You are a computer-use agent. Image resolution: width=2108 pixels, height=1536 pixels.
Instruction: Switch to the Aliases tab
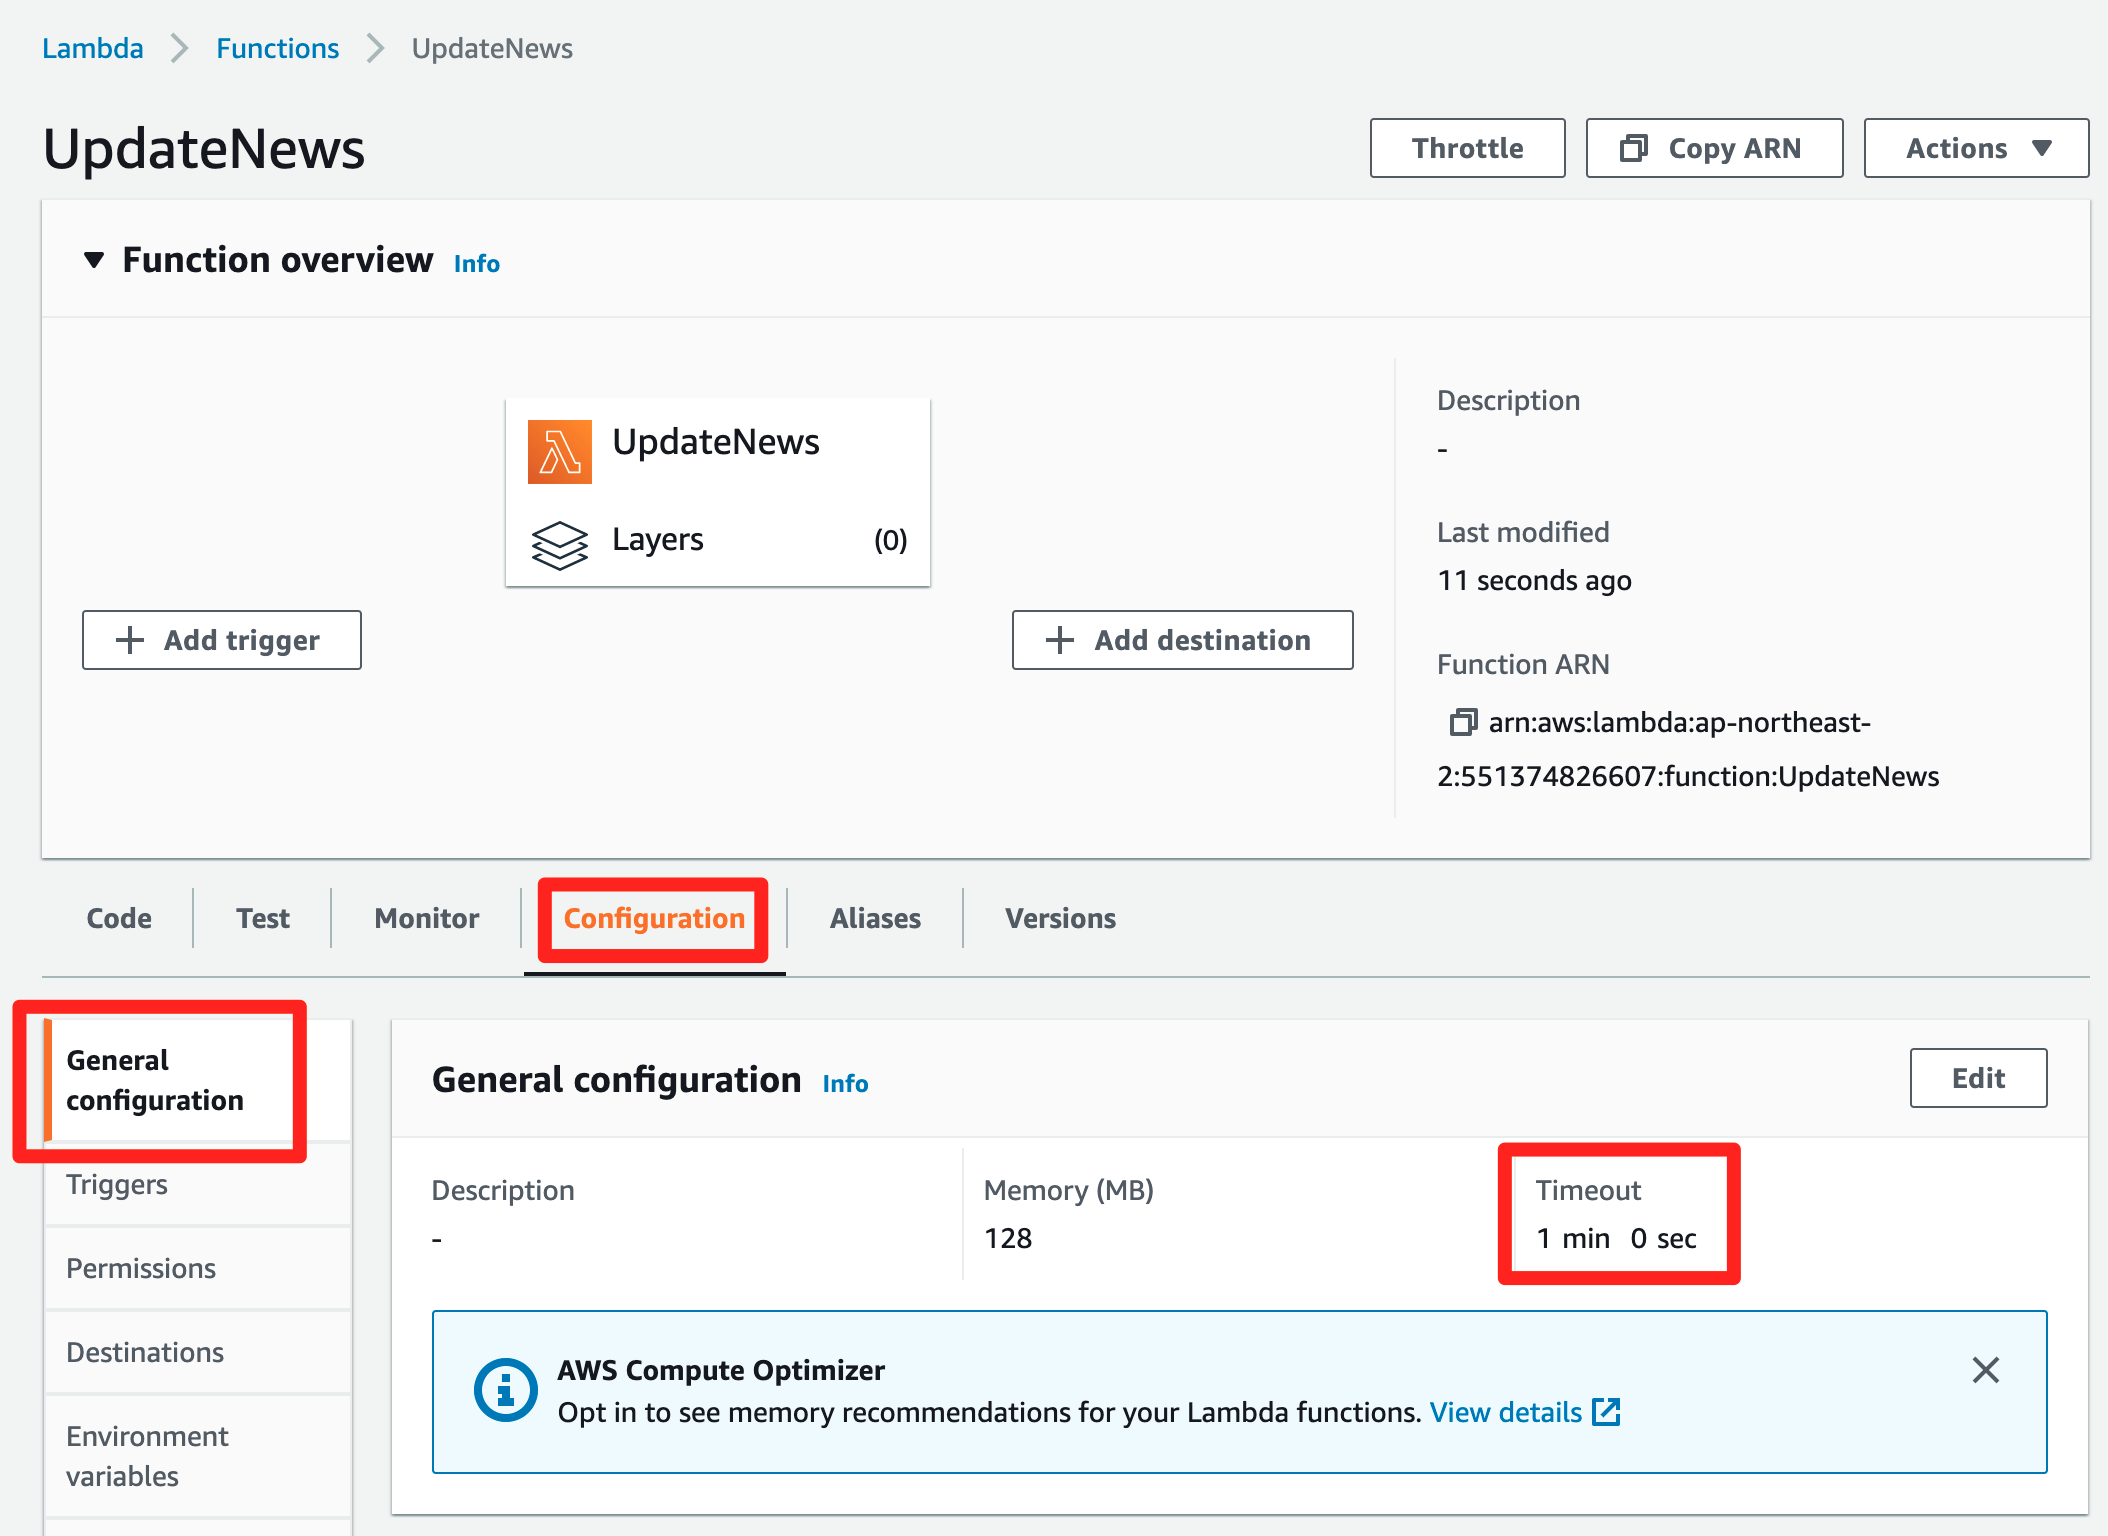[875, 918]
